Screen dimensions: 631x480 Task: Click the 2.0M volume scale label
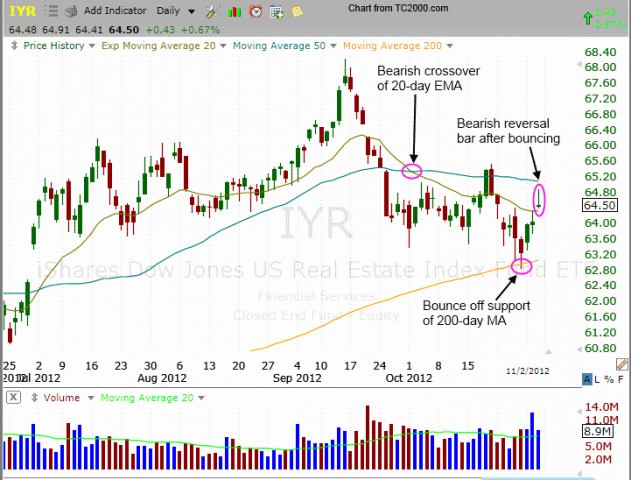598,459
